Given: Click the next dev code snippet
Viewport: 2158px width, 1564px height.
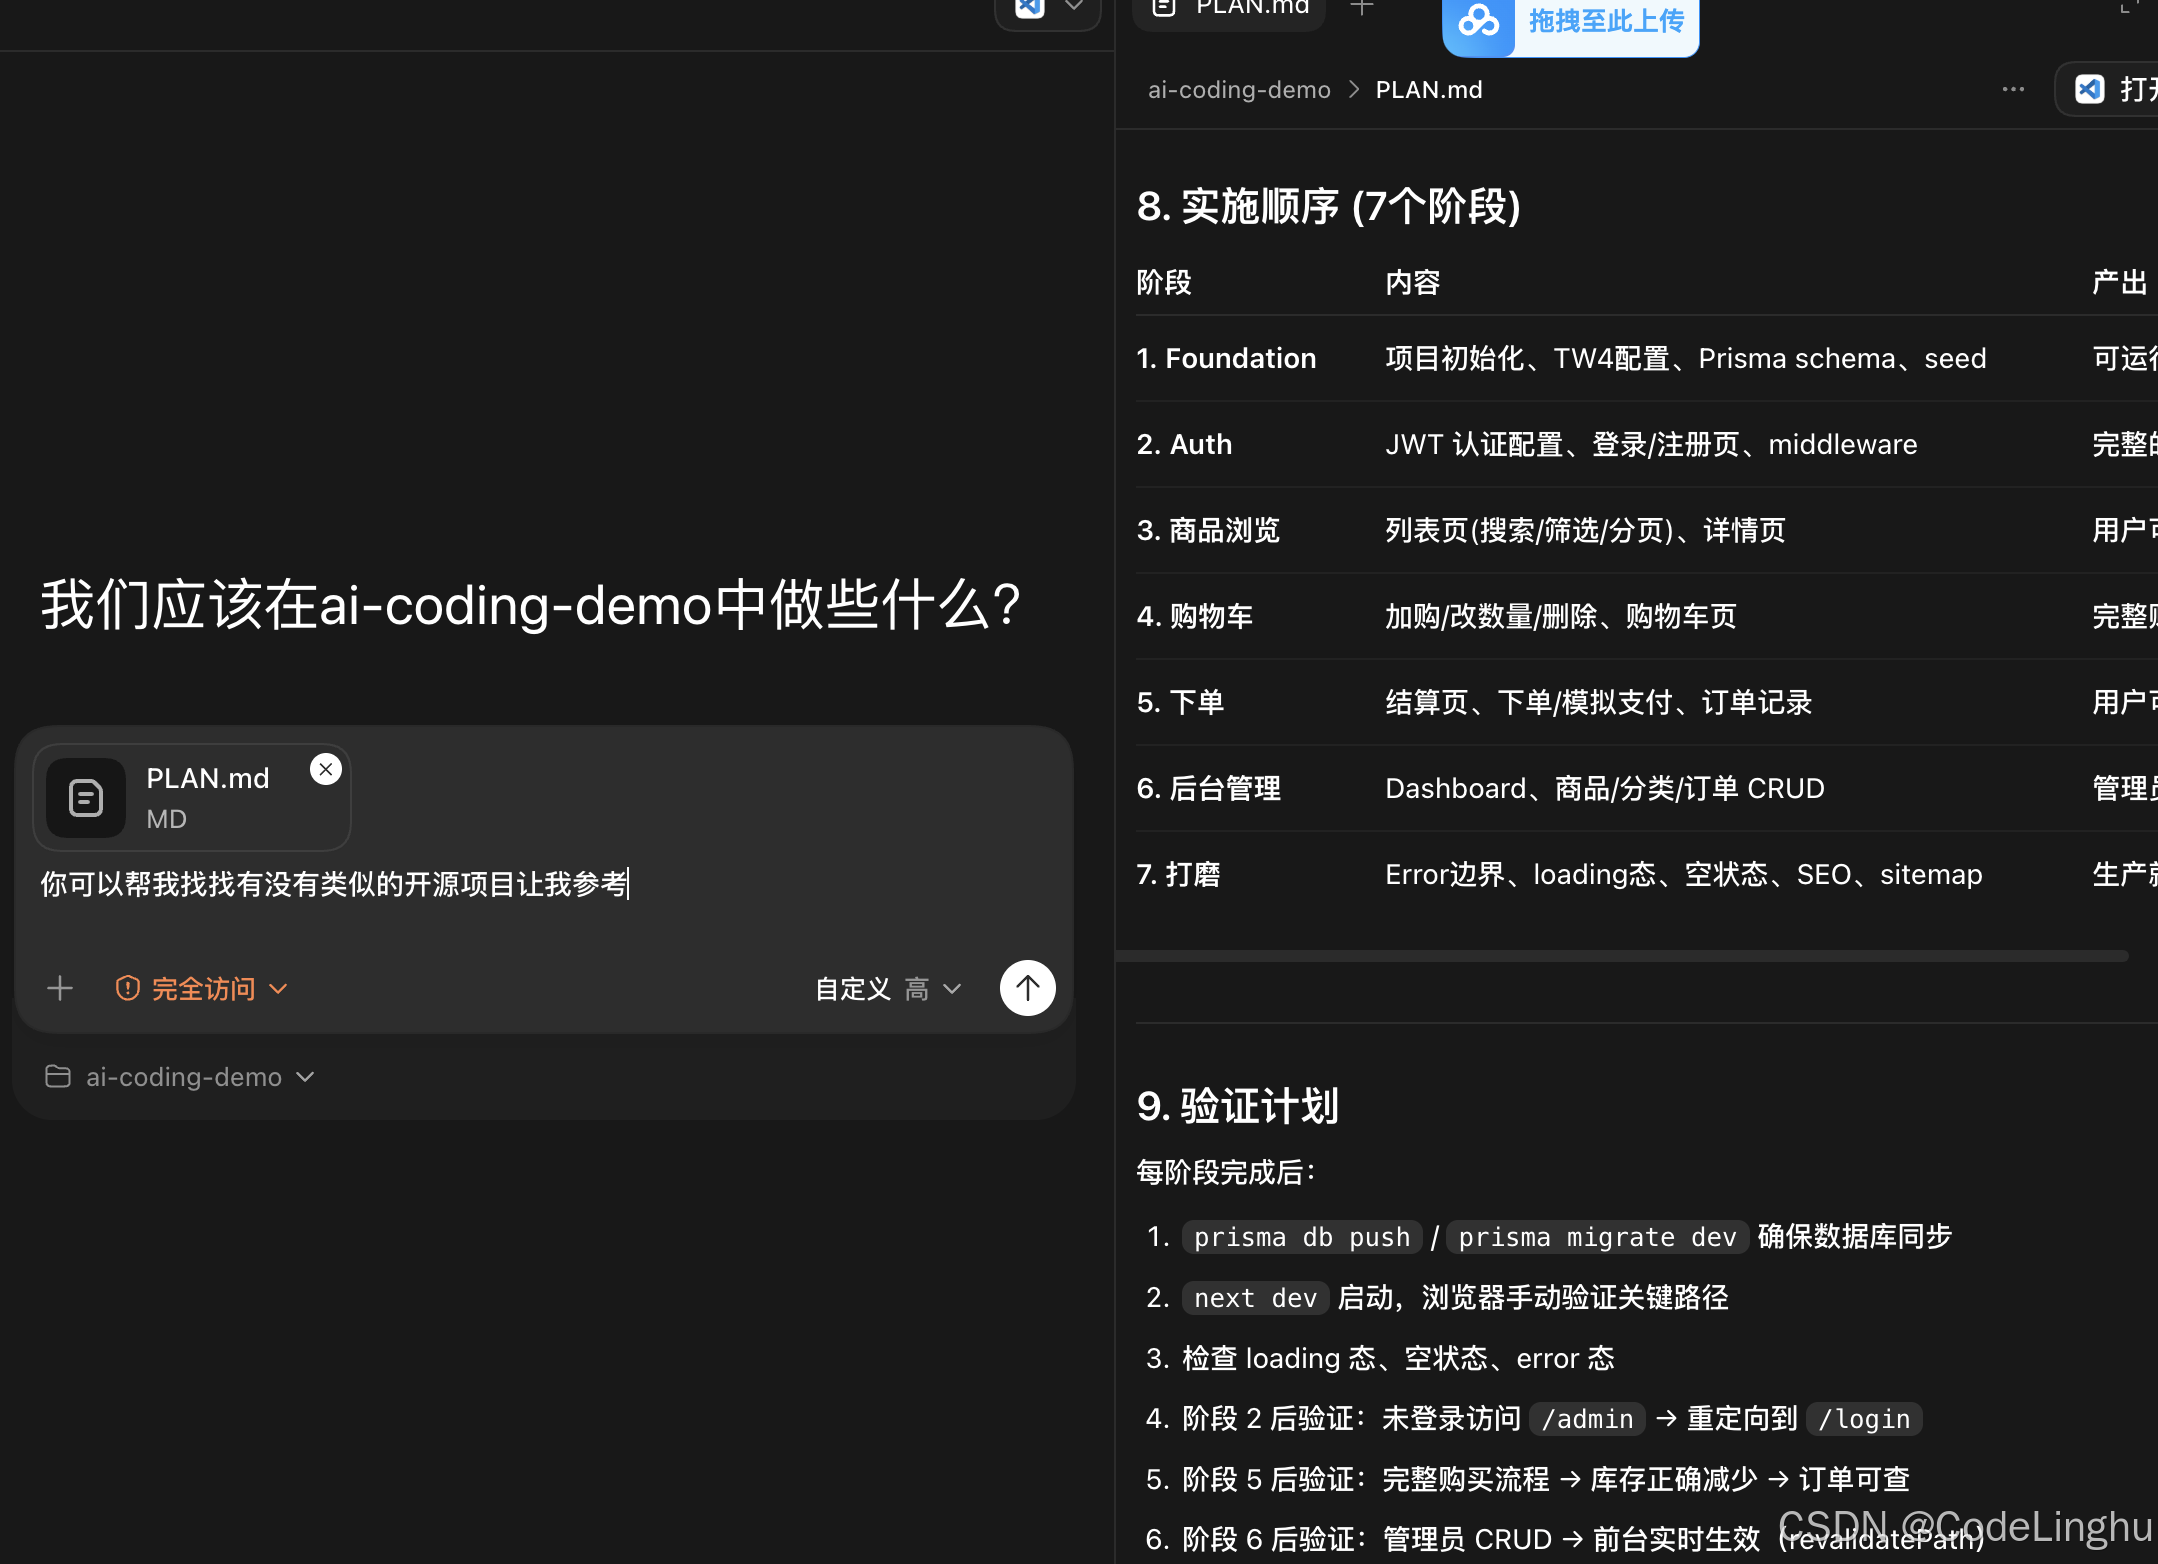Looking at the screenshot, I should tap(1255, 1298).
